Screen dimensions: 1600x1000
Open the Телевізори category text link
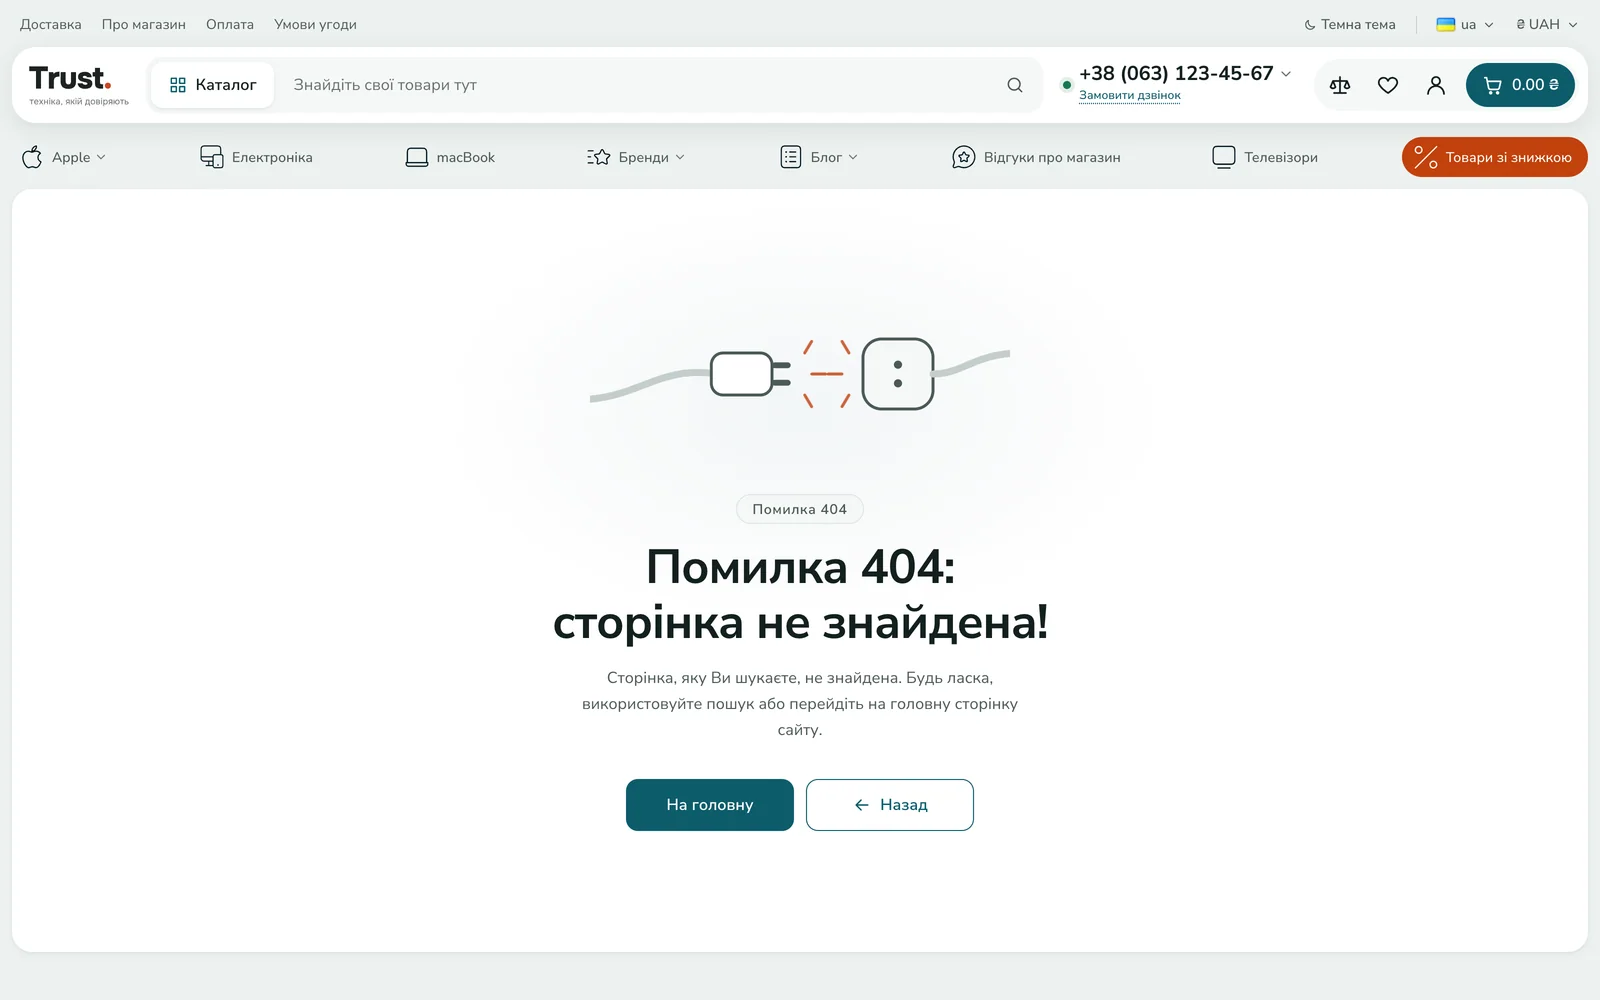[1281, 157]
